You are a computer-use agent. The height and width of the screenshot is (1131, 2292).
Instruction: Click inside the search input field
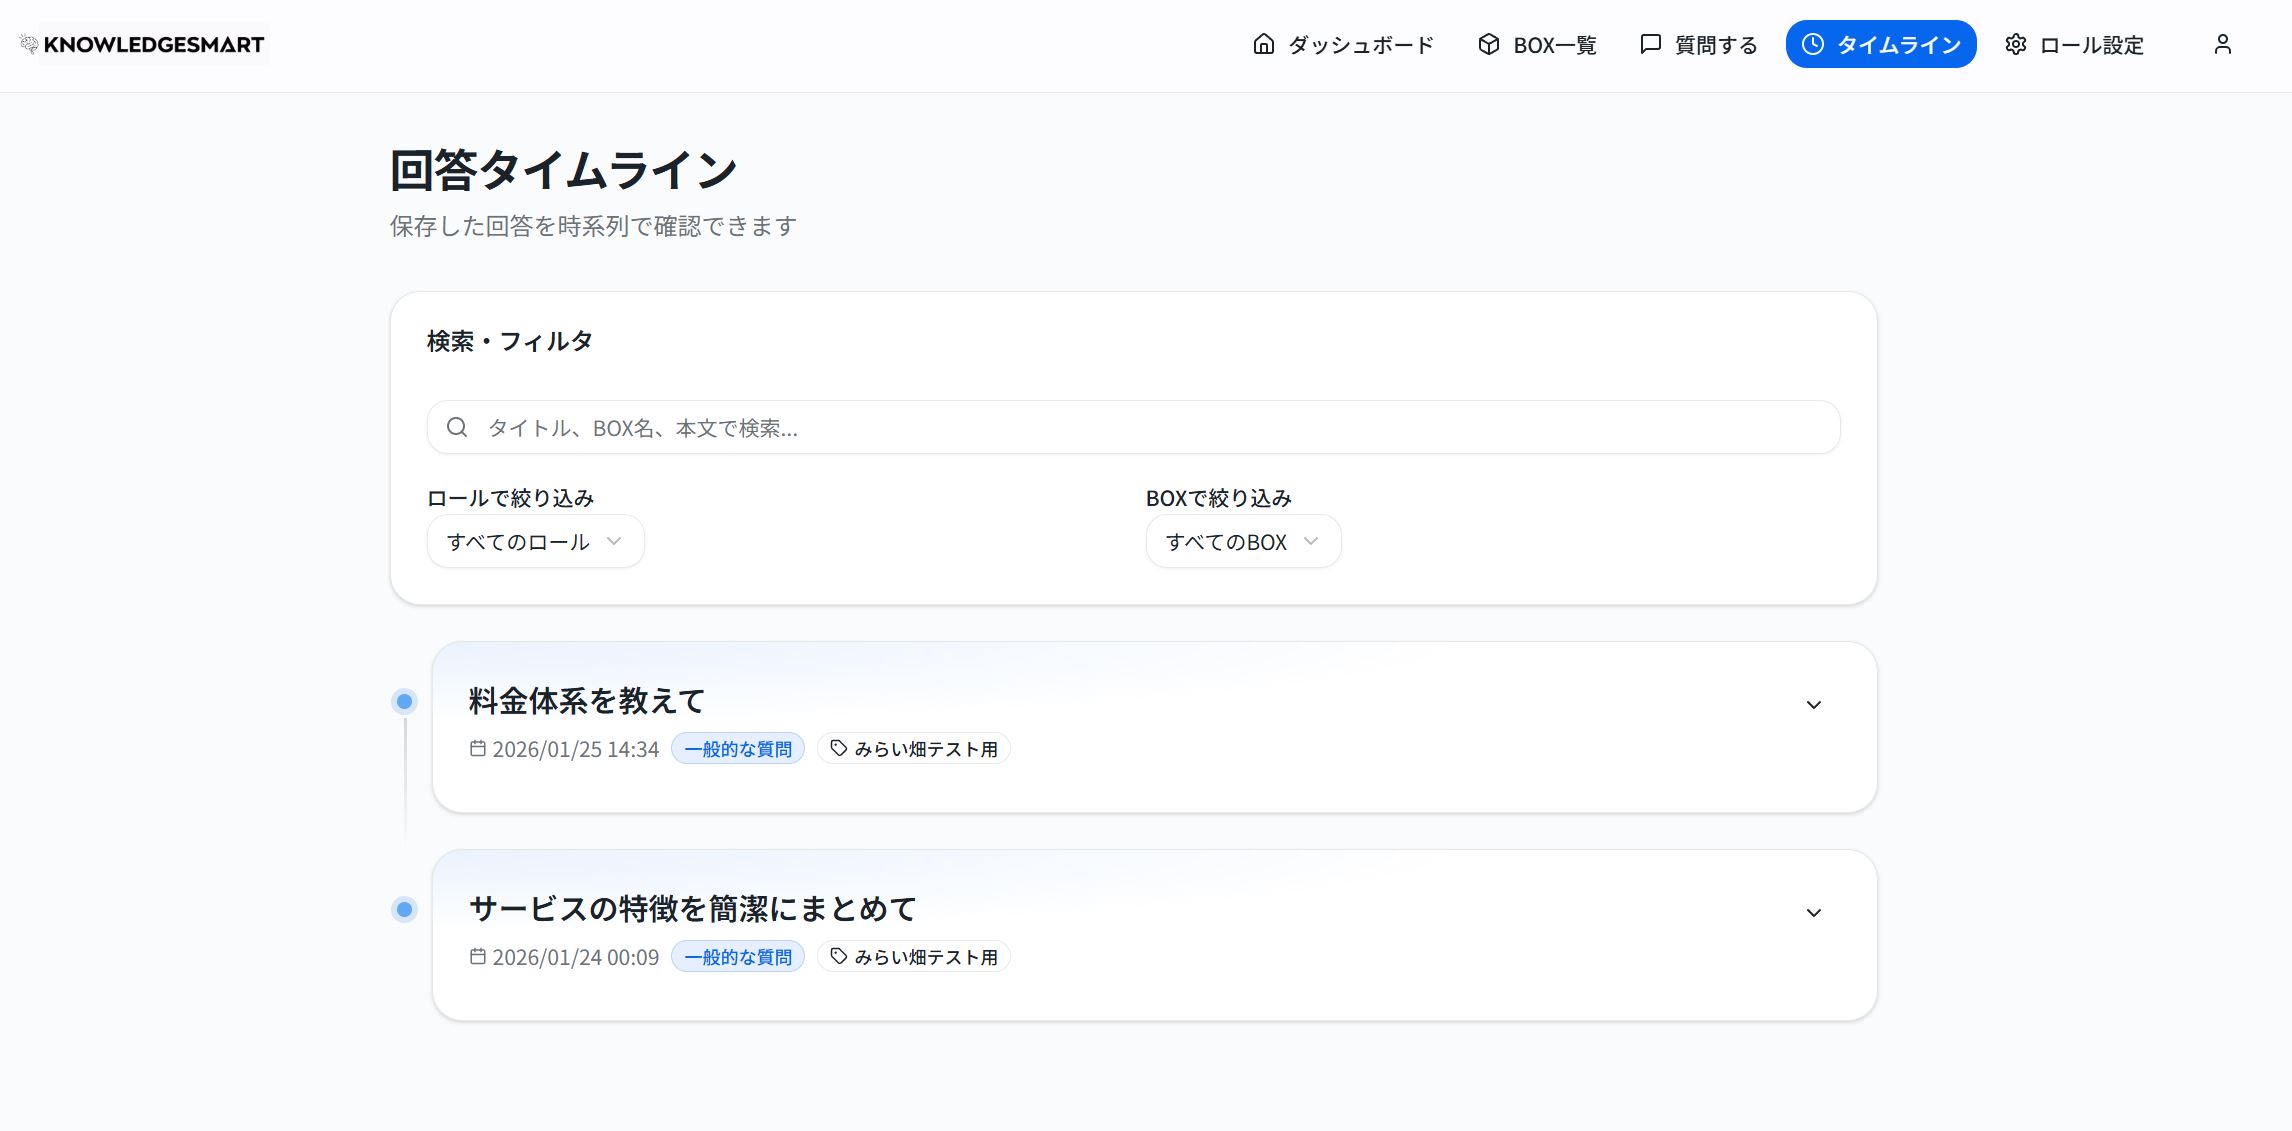pos(1100,427)
